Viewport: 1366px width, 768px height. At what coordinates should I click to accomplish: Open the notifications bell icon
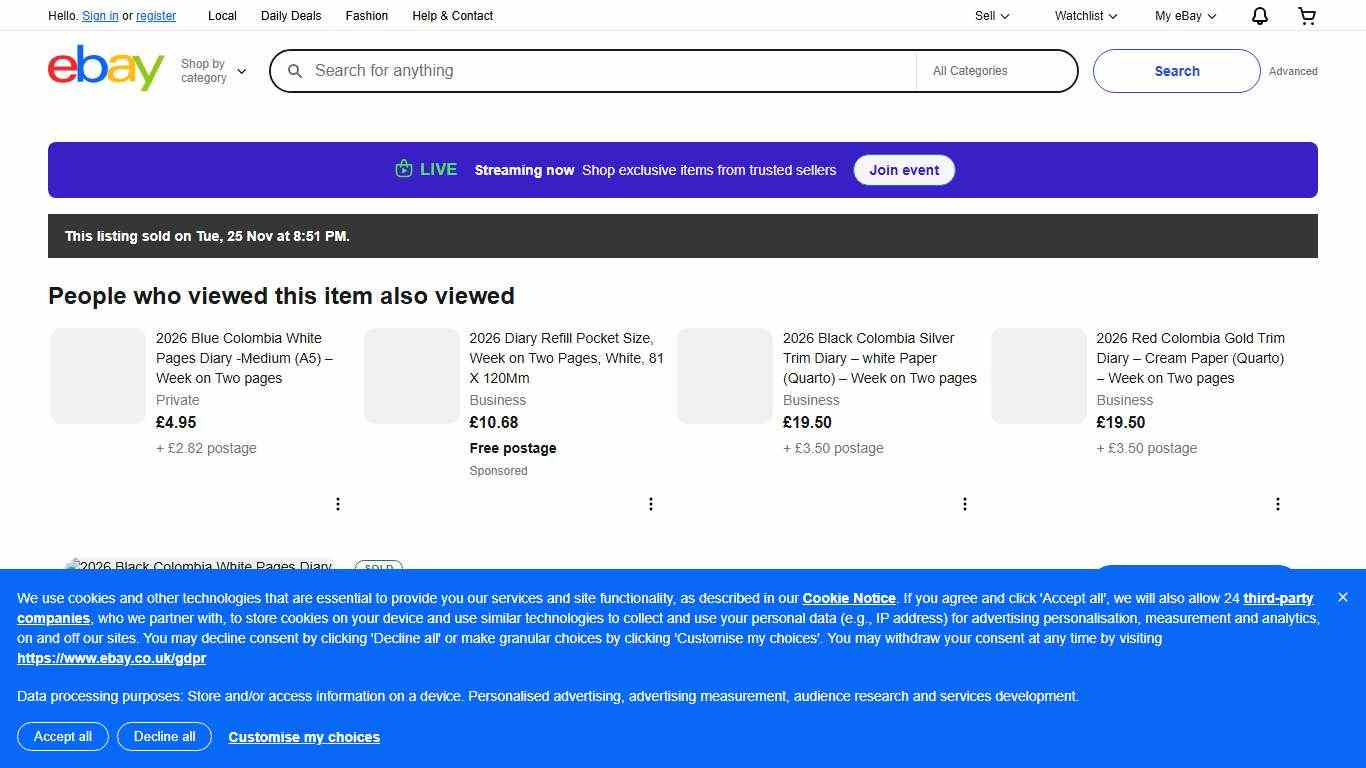[1260, 16]
